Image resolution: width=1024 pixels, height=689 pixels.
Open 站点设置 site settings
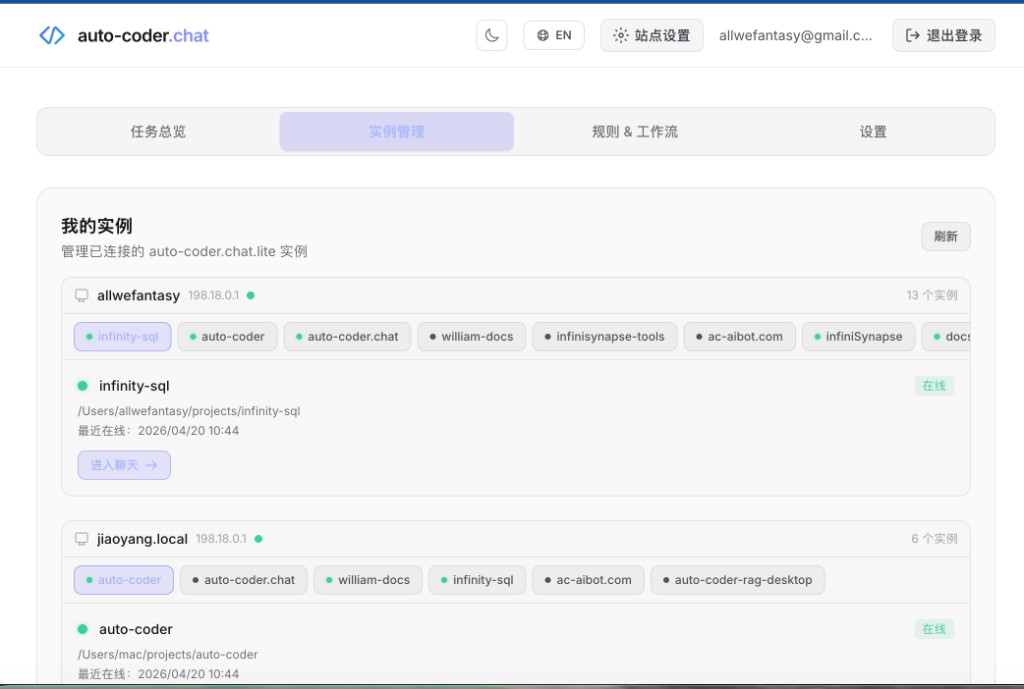652,35
